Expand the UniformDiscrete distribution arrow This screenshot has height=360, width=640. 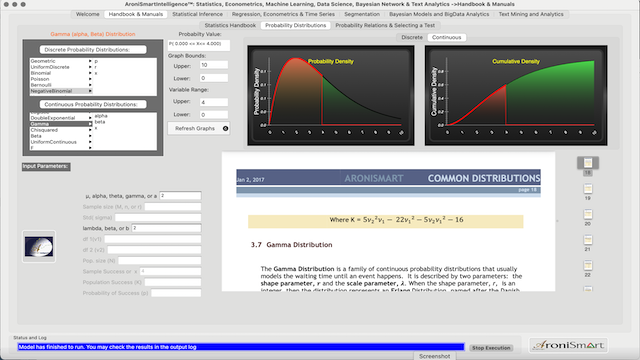[90, 67]
